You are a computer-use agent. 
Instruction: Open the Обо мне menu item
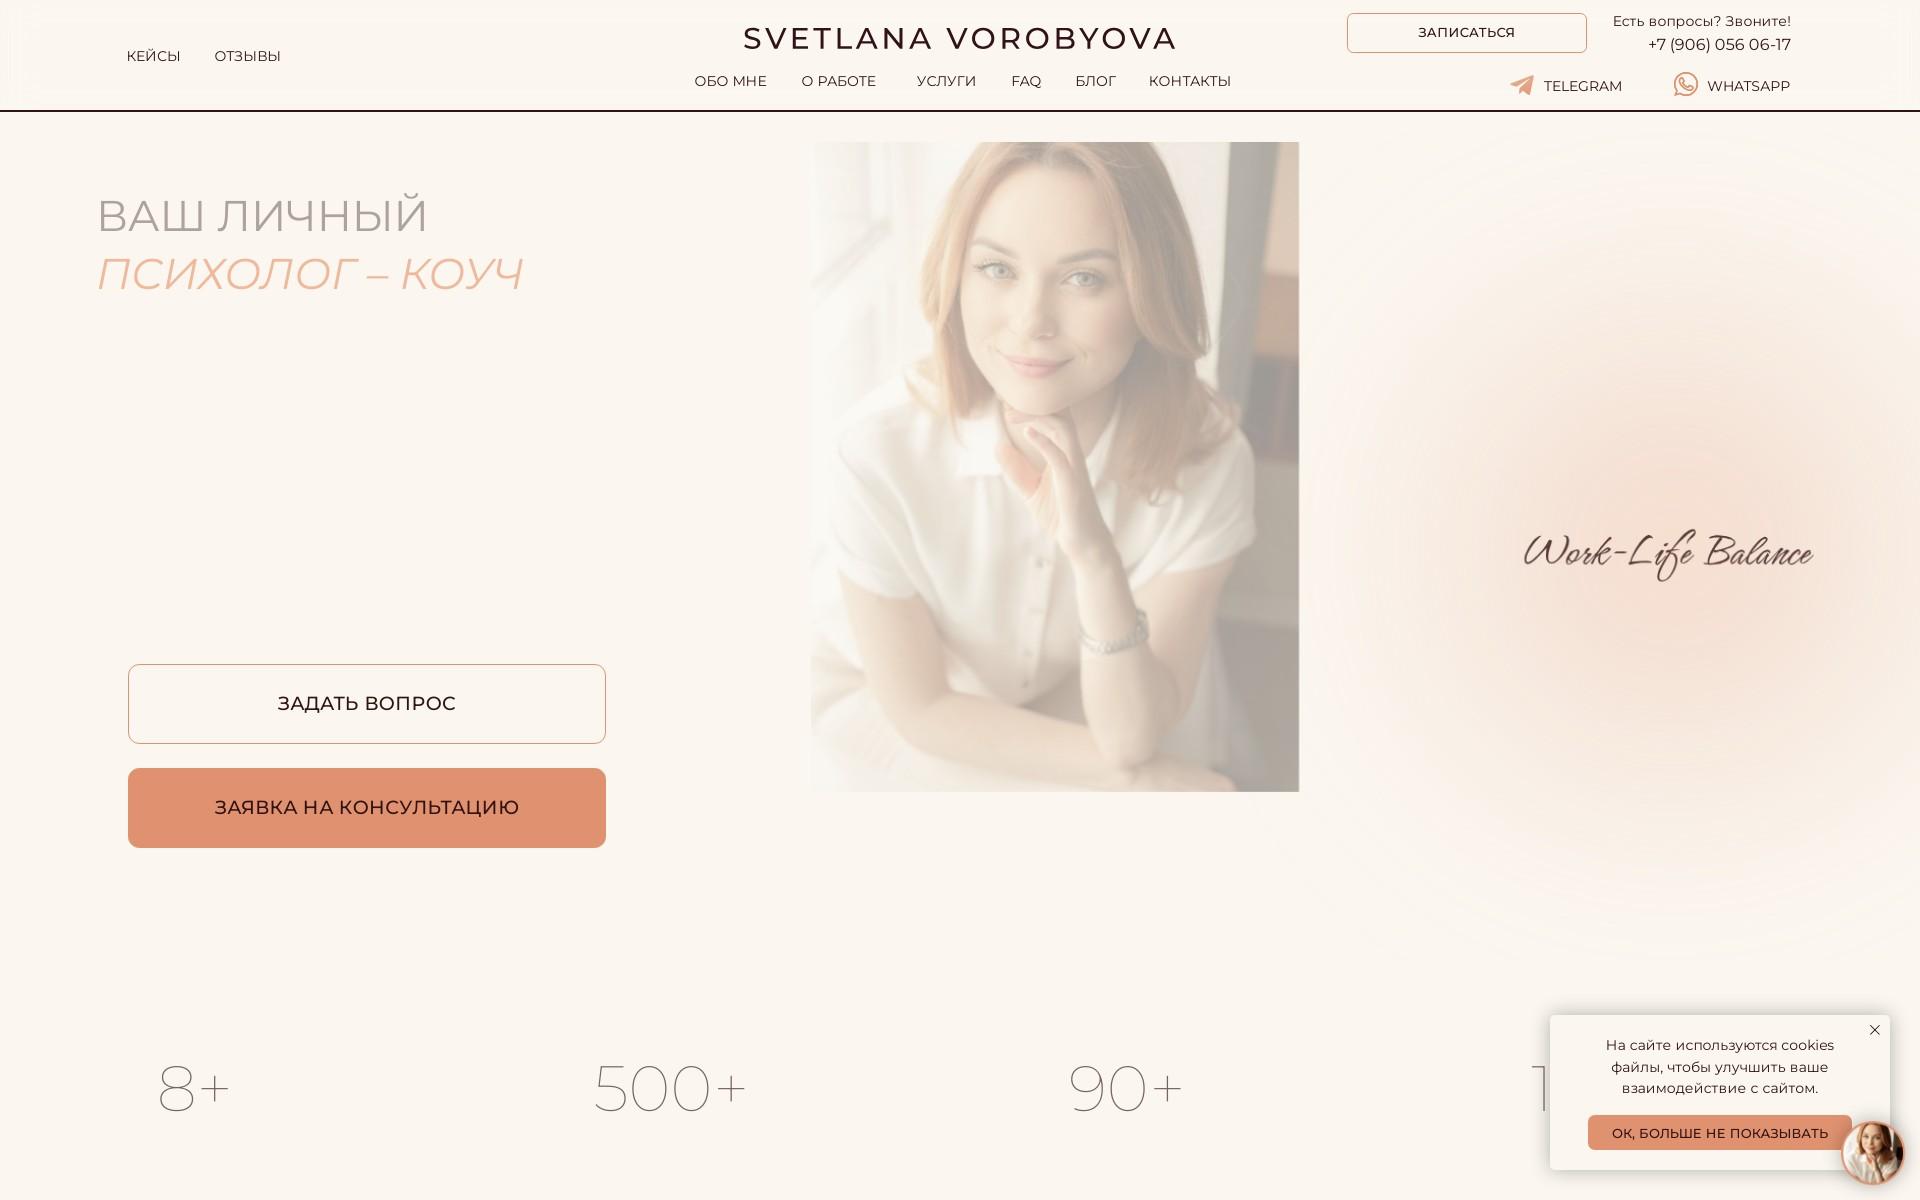730,81
